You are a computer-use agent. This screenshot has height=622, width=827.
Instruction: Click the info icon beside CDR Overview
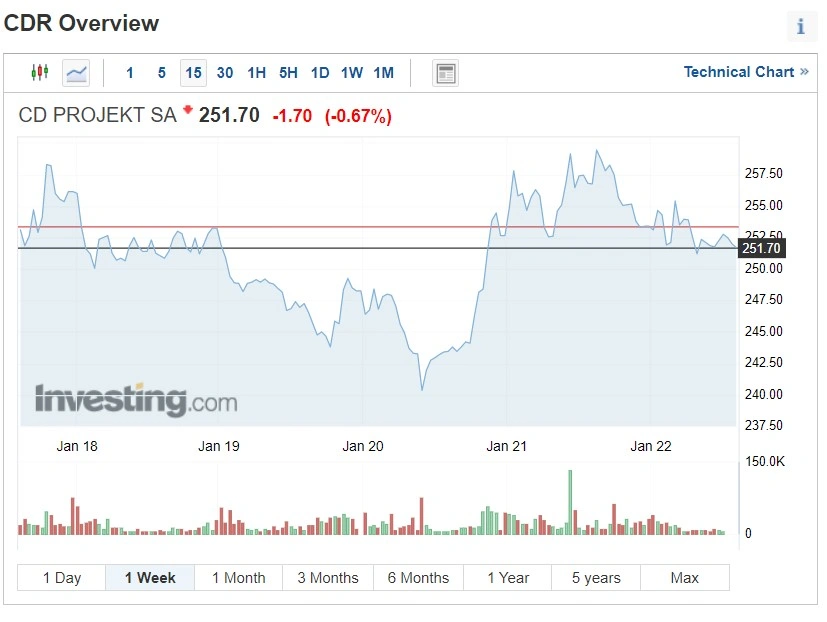801,26
